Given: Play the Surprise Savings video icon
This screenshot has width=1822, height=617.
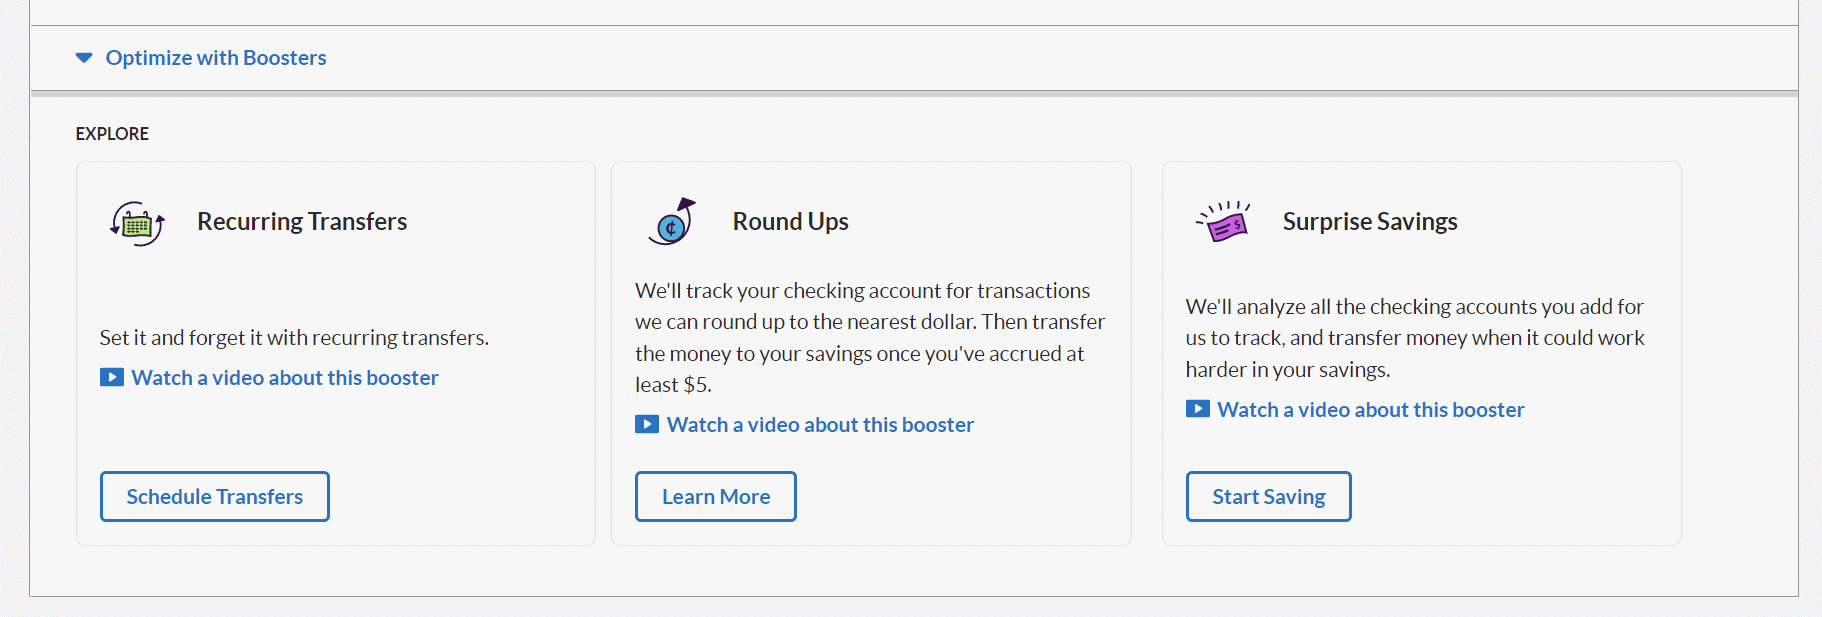Looking at the screenshot, I should click(1198, 409).
